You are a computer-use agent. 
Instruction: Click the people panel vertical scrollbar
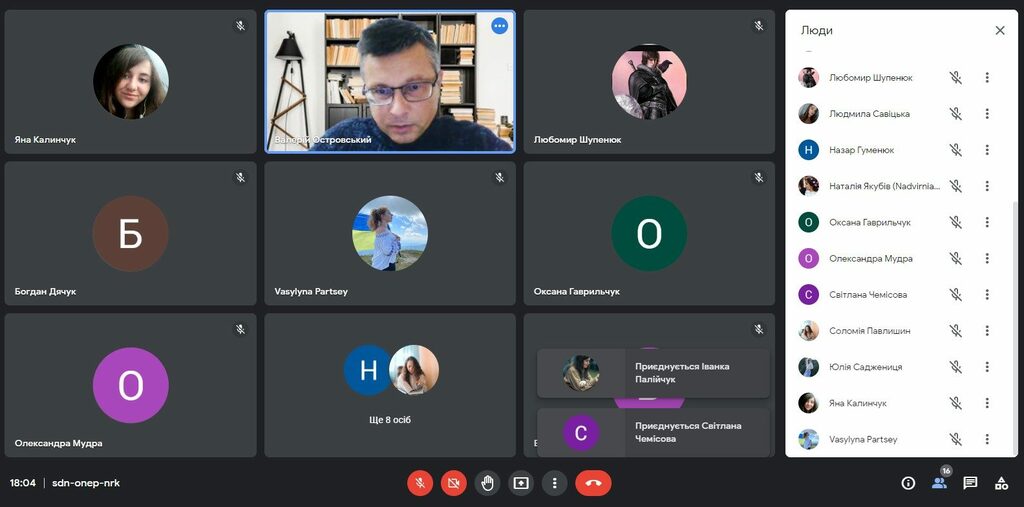(x=1016, y=300)
